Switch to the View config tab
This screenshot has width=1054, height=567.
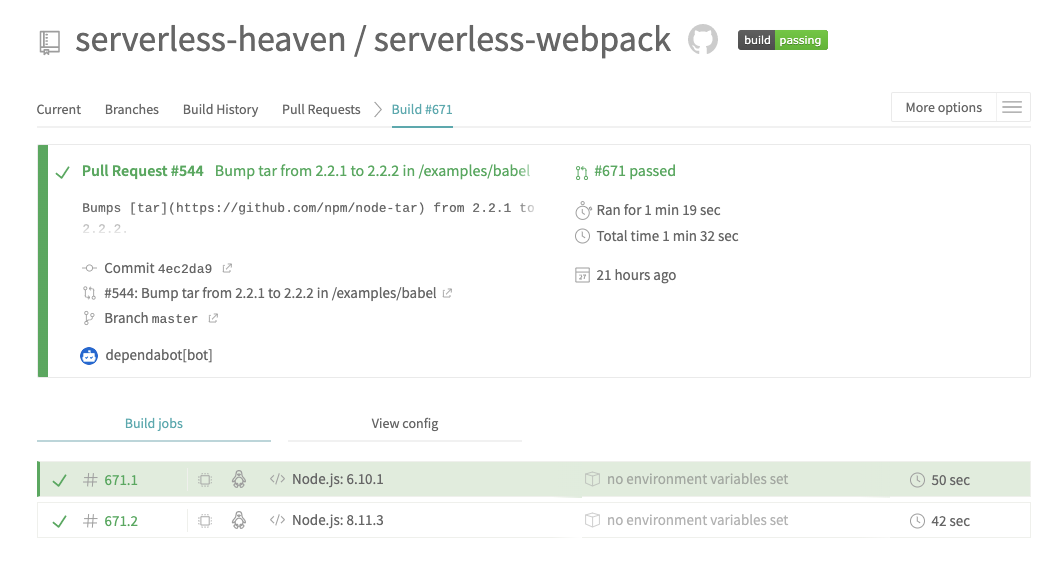click(x=405, y=424)
